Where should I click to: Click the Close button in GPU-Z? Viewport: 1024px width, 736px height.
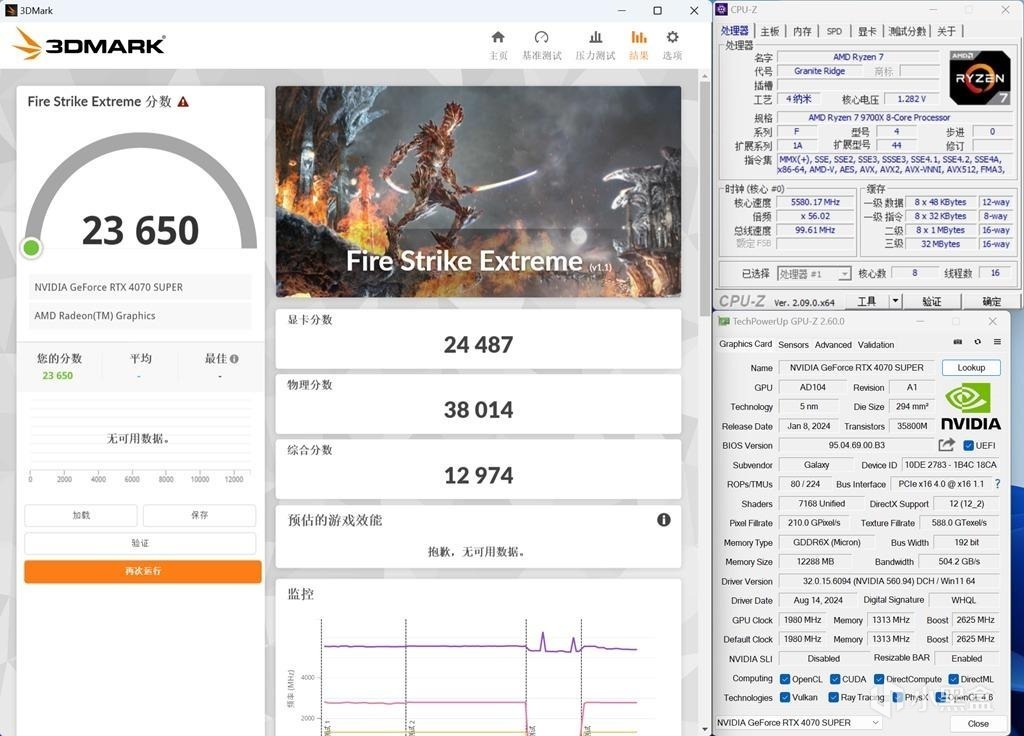(x=978, y=723)
